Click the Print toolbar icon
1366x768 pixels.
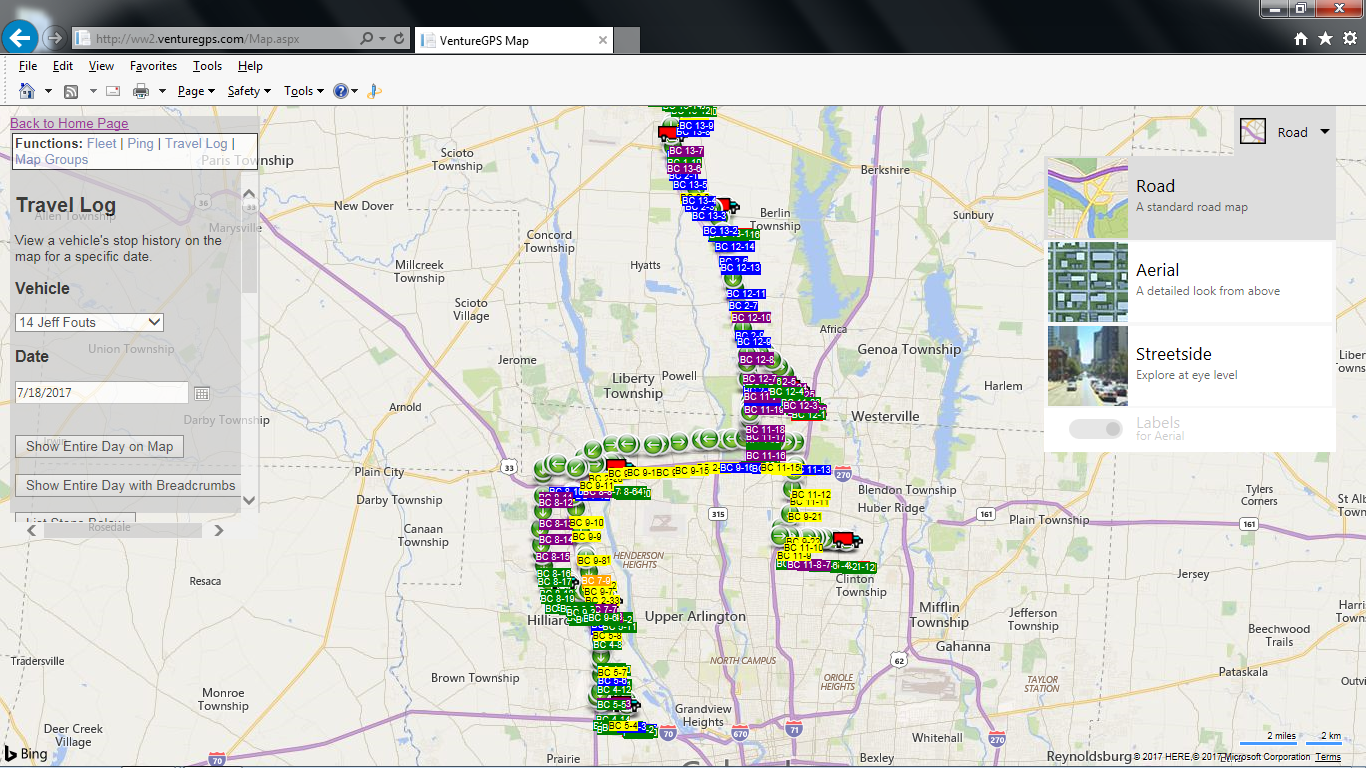tap(141, 91)
